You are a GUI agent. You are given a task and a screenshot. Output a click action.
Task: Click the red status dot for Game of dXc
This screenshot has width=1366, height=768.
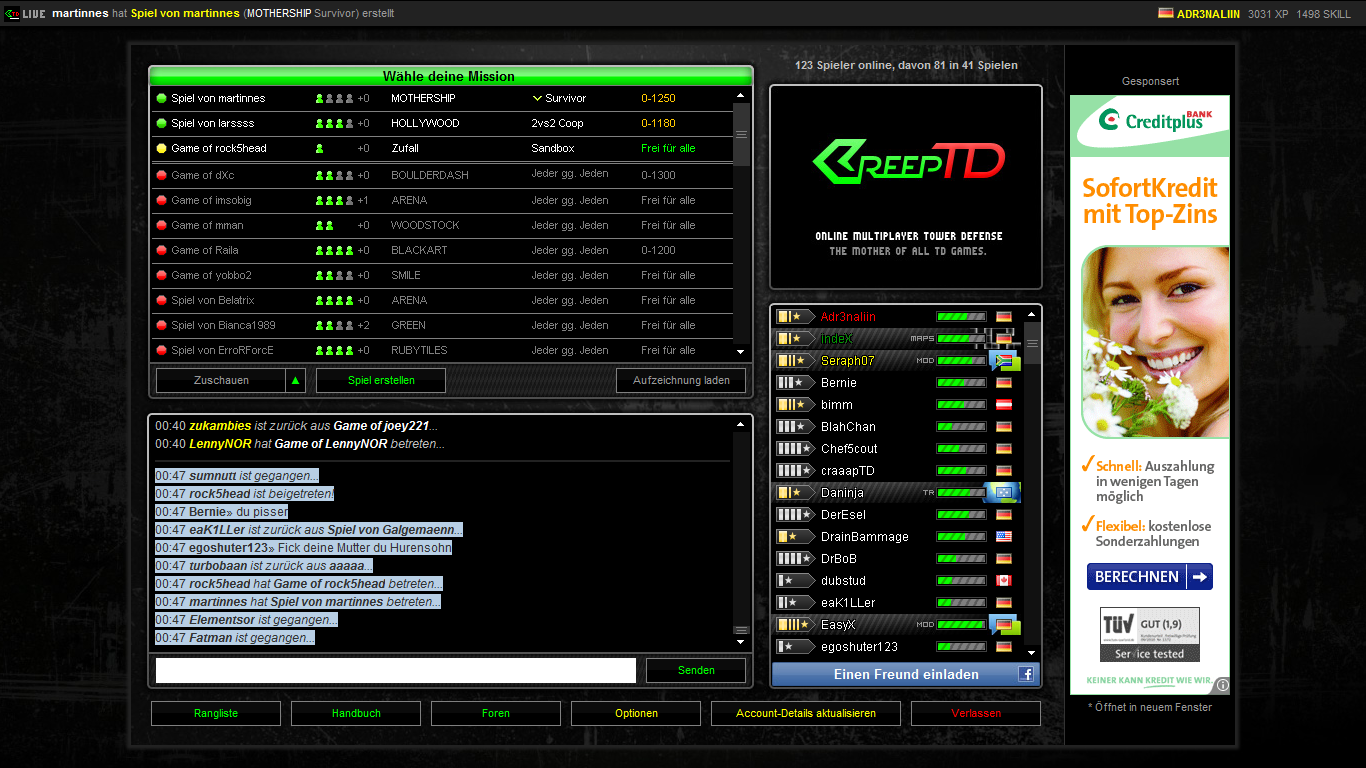161,175
